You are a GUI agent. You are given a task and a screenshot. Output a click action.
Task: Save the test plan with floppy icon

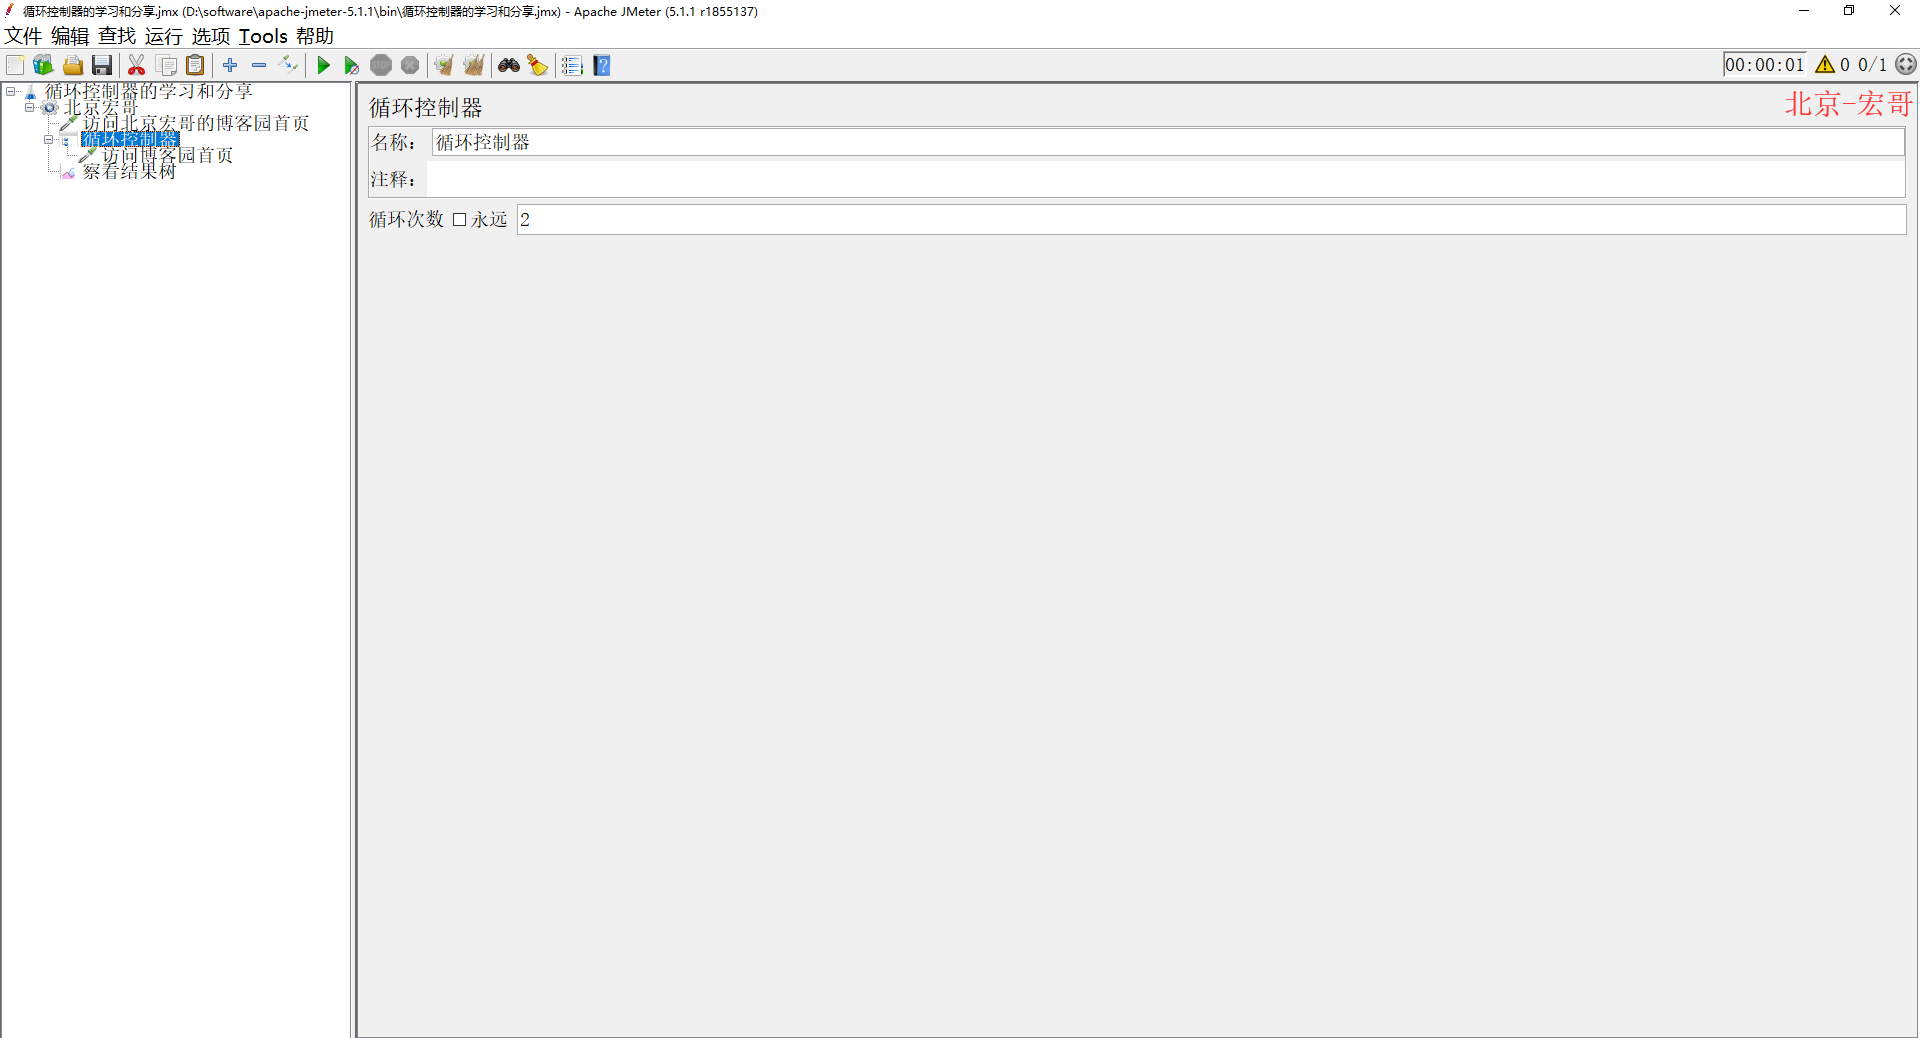pos(102,65)
